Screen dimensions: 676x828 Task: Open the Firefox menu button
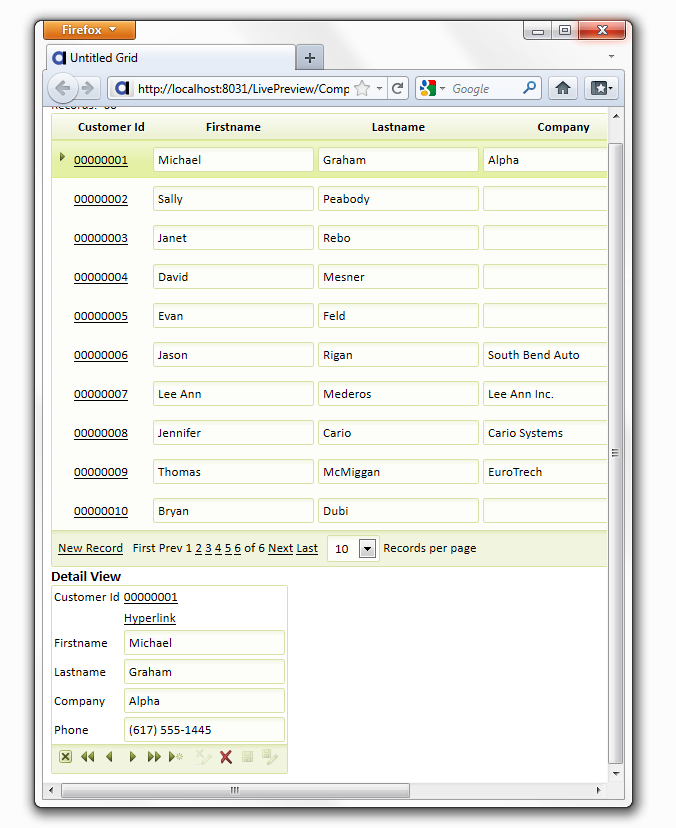[x=89, y=30]
